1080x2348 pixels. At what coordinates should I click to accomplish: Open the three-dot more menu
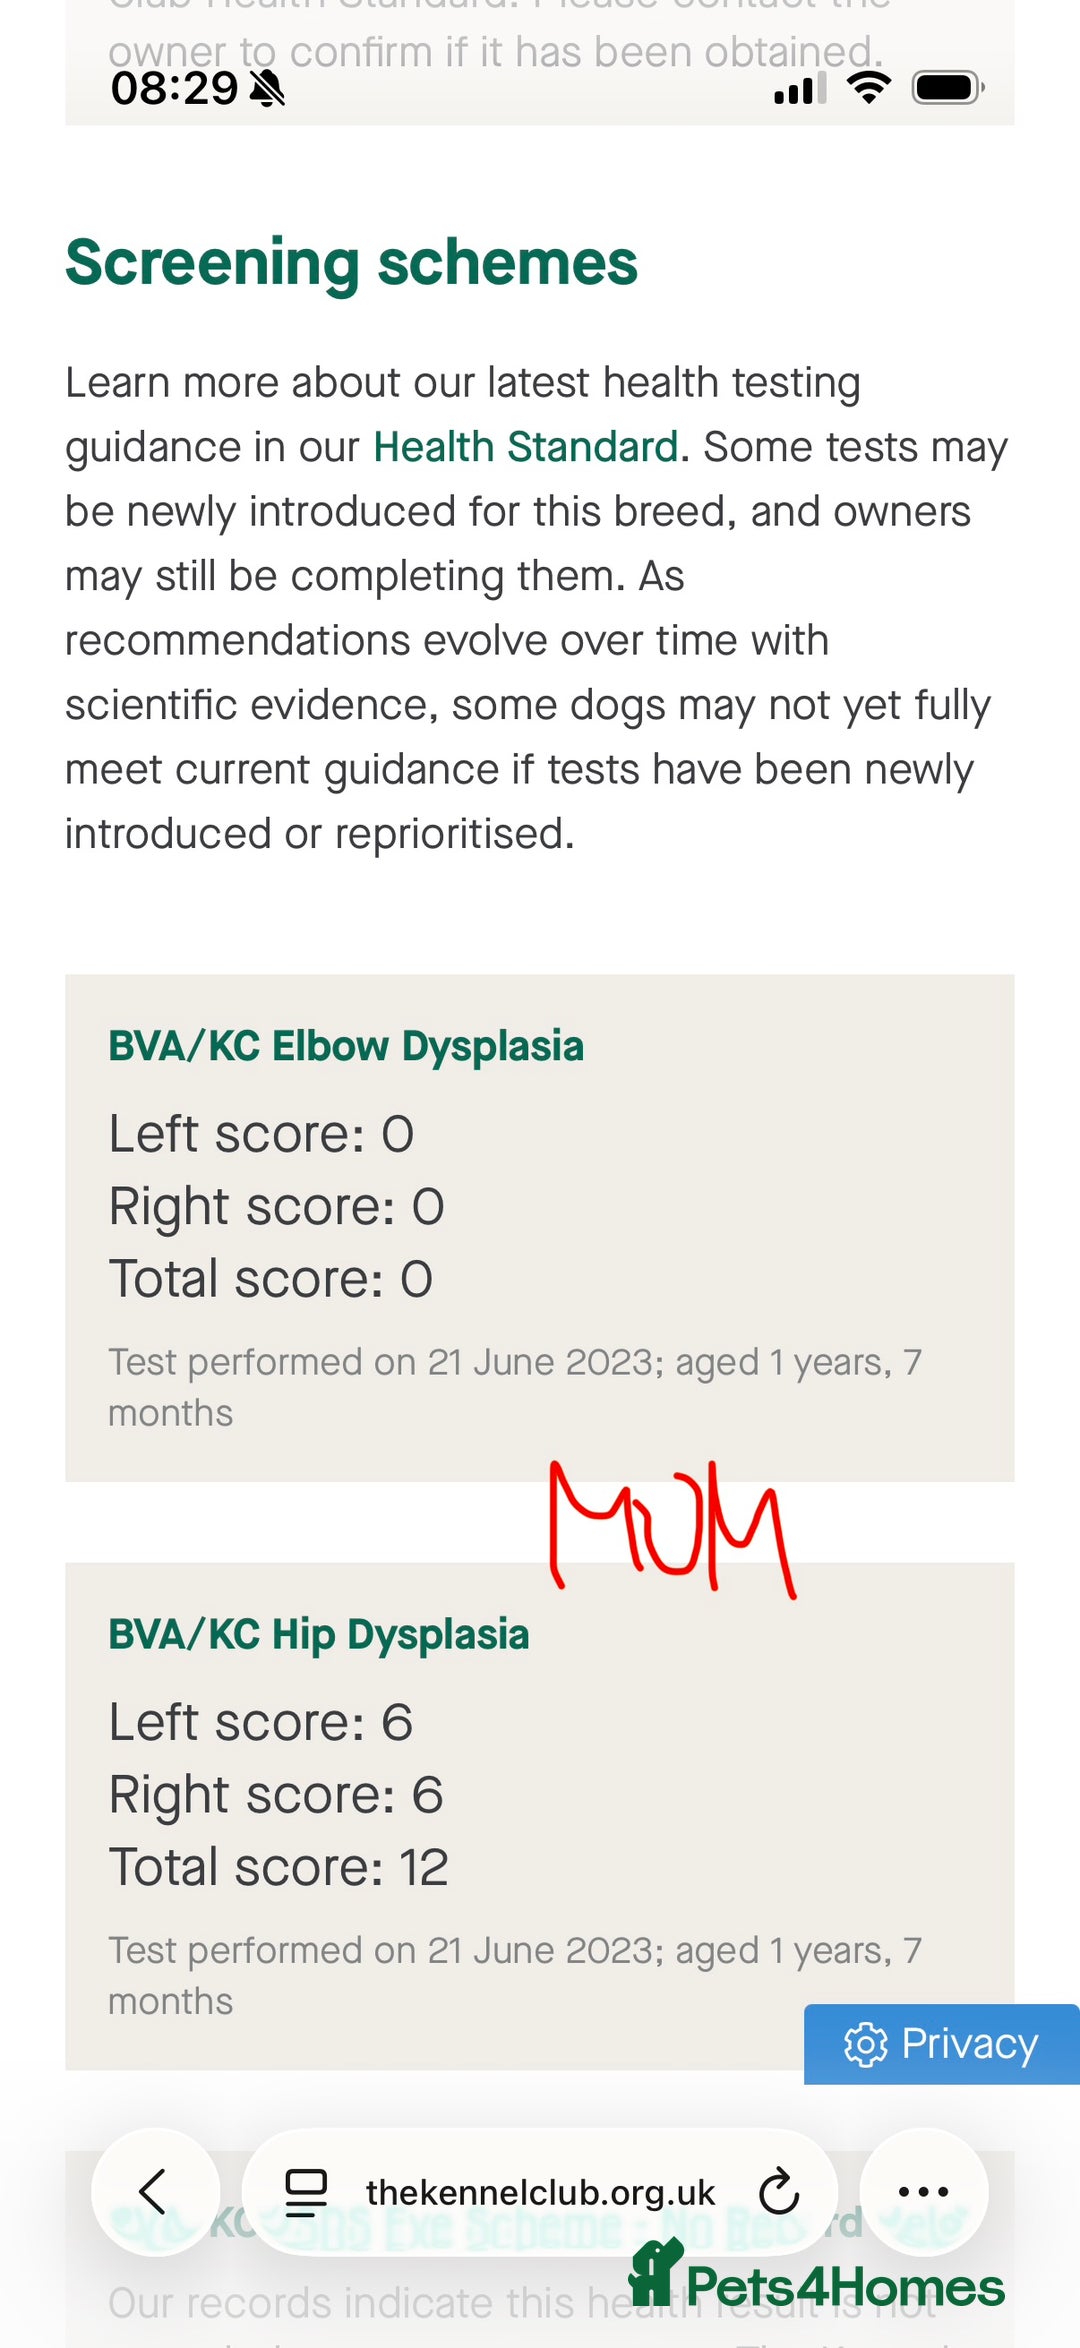click(x=923, y=2192)
